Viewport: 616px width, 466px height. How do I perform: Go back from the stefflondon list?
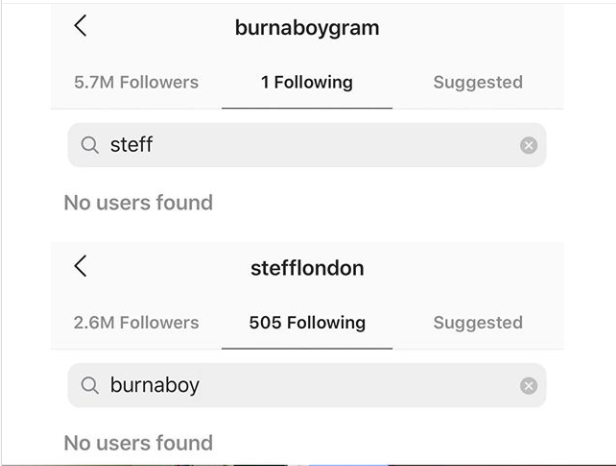(81, 266)
